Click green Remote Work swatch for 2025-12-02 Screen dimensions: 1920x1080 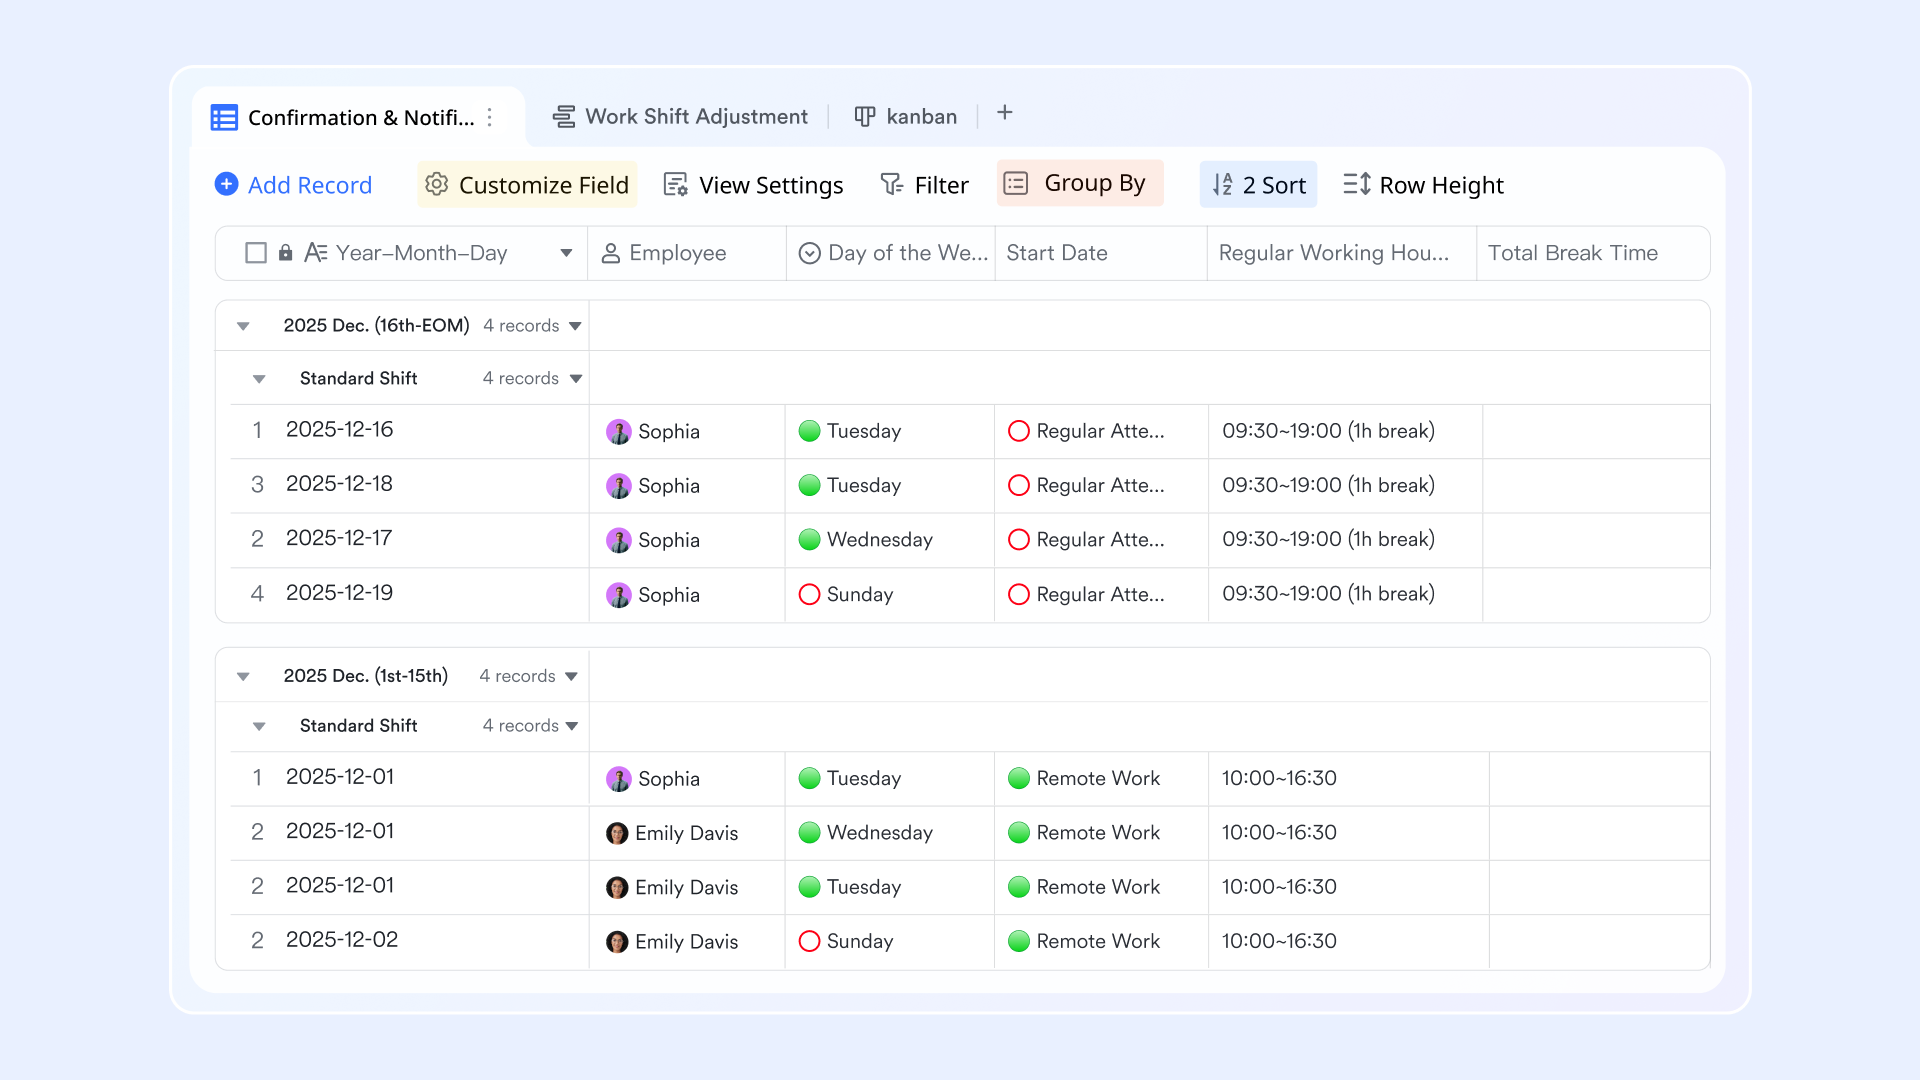(1018, 941)
